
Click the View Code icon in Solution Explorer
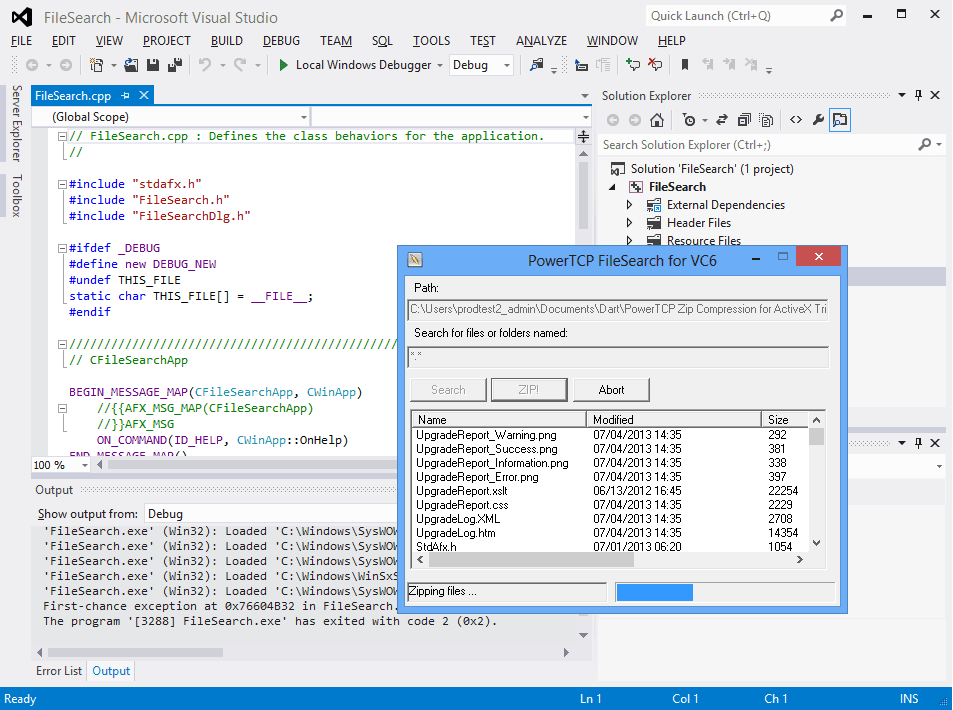point(796,120)
